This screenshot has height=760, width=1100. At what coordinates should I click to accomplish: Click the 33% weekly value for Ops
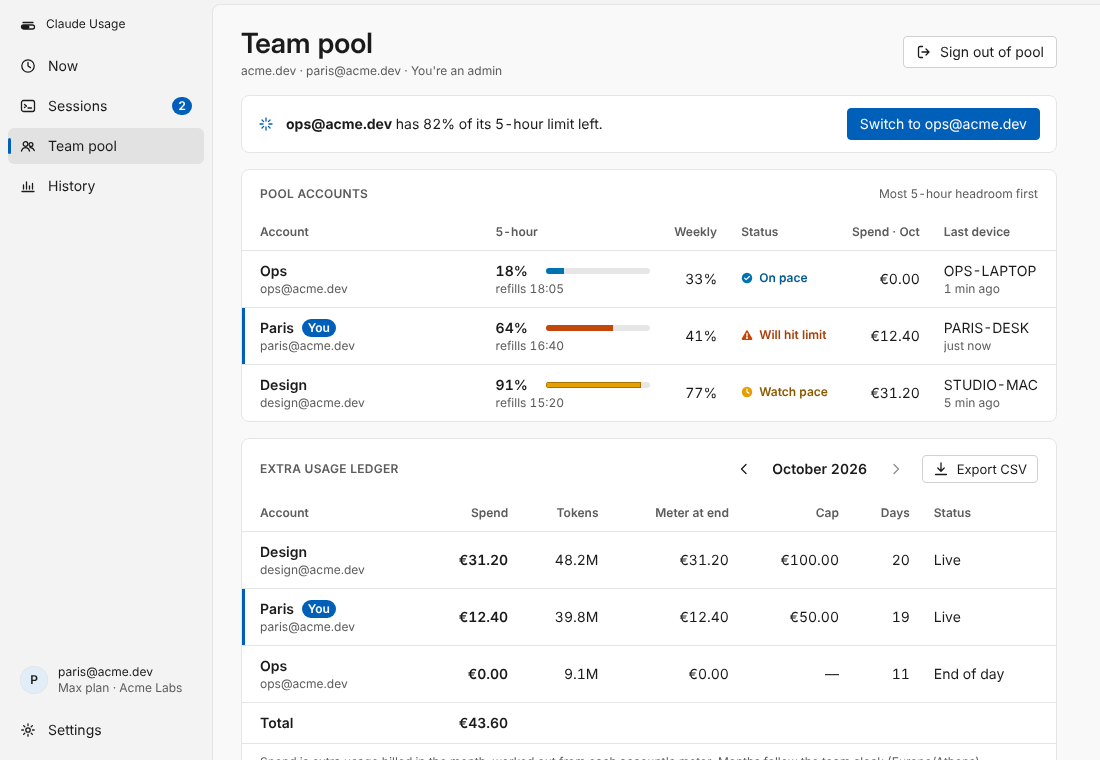(701, 279)
